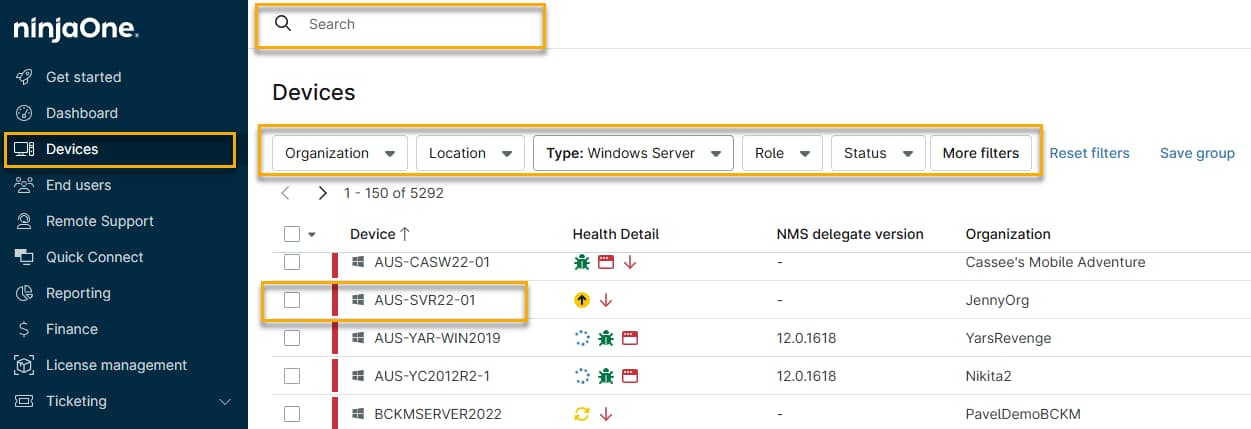Viewport: 1251px width, 429px height.
Task: Click the Dashboard icon in sidebar
Action: click(x=25, y=113)
